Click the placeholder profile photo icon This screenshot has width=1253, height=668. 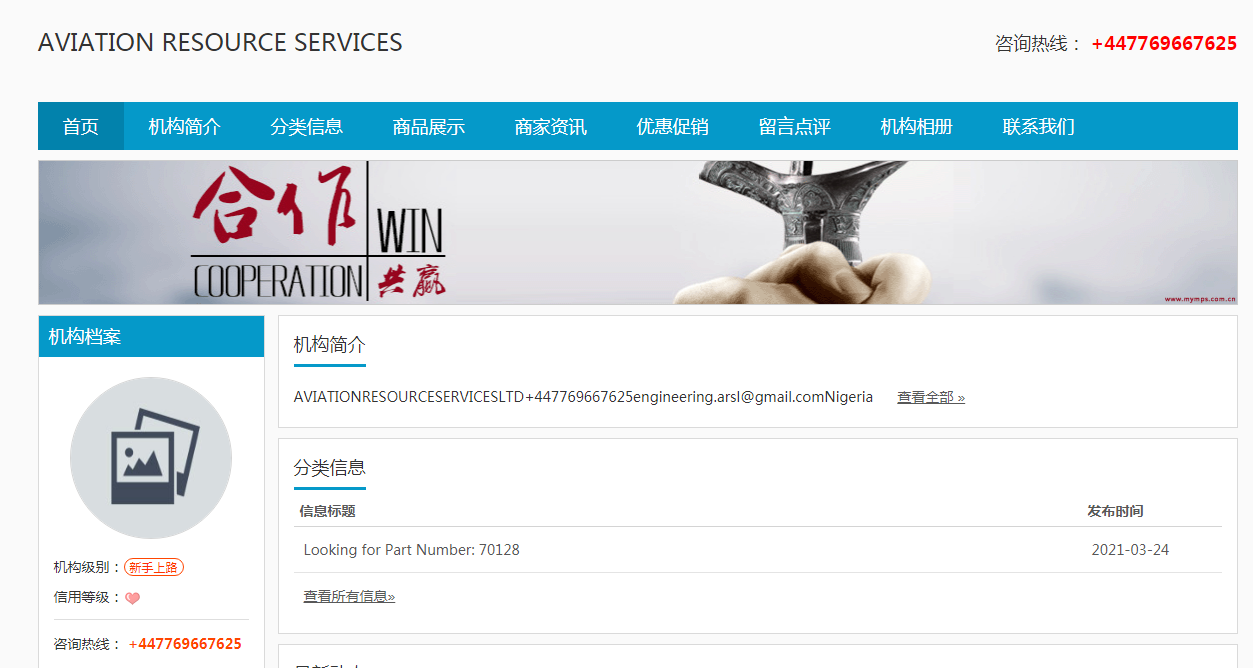(x=151, y=458)
